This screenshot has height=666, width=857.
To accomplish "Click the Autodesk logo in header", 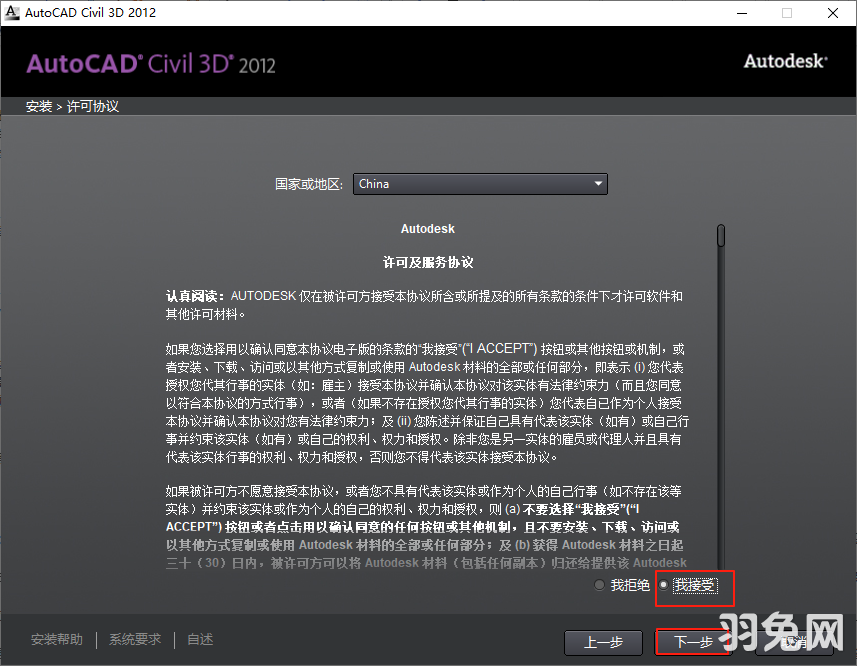I will click(785, 61).
